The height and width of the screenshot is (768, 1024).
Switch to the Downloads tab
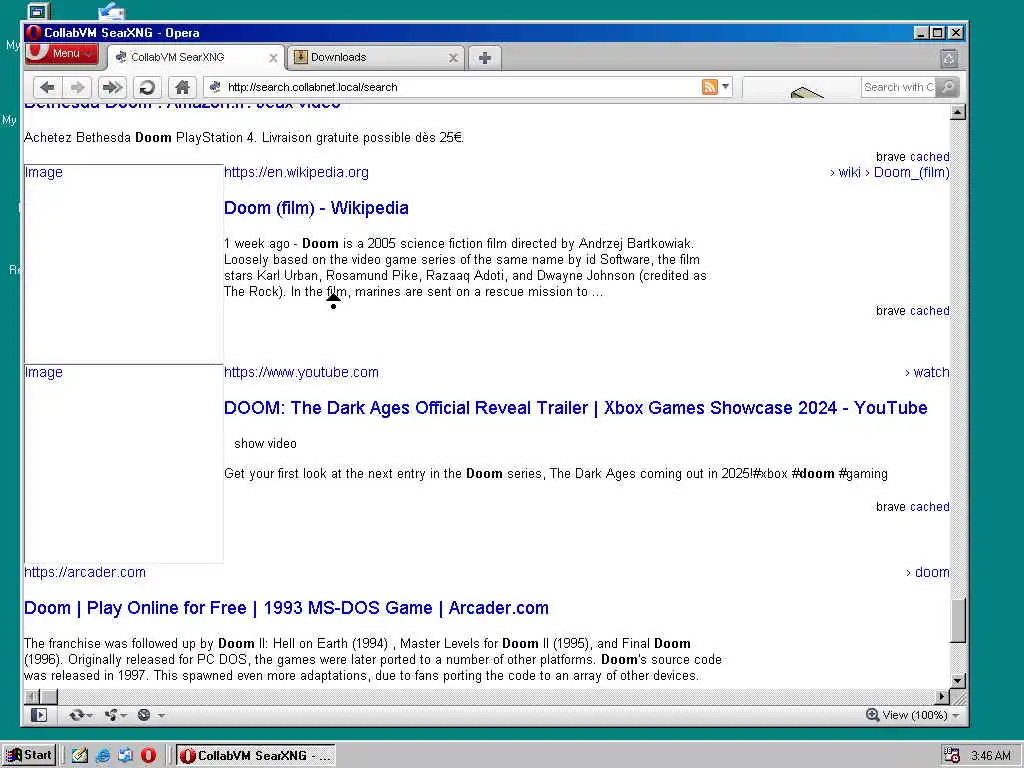[376, 57]
